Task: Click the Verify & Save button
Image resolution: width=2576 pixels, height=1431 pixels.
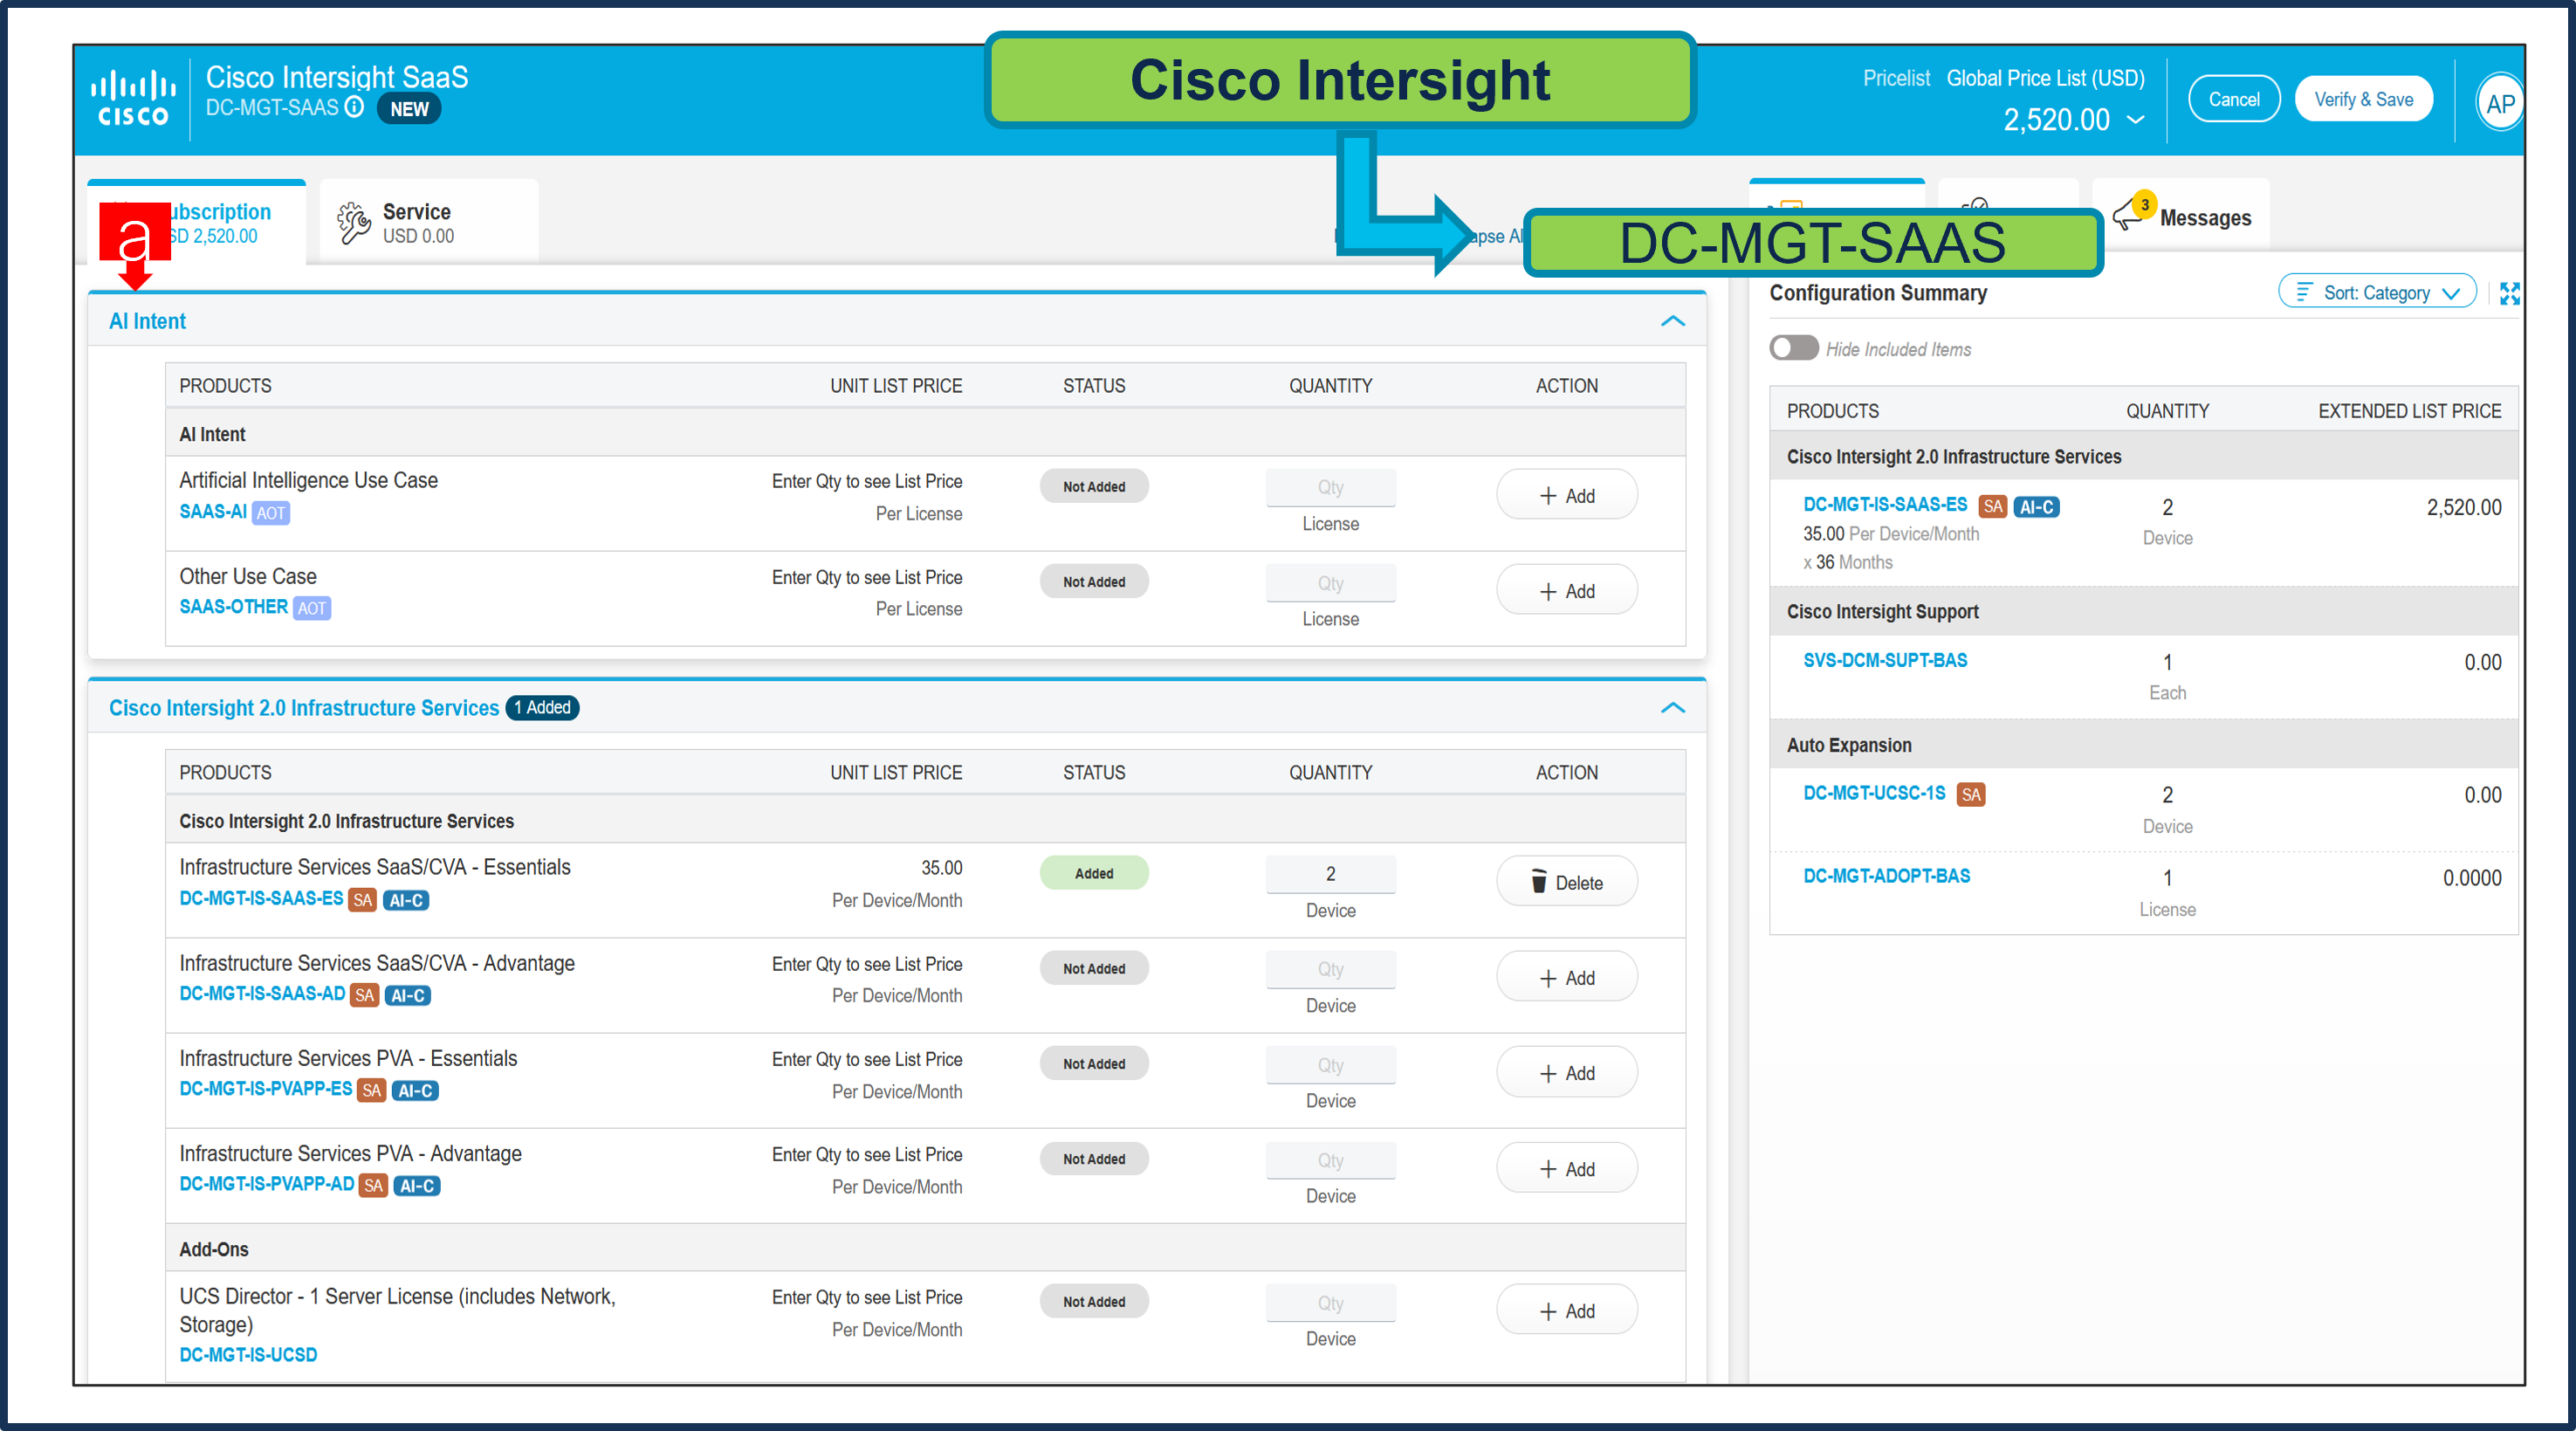Action: click(x=2362, y=99)
